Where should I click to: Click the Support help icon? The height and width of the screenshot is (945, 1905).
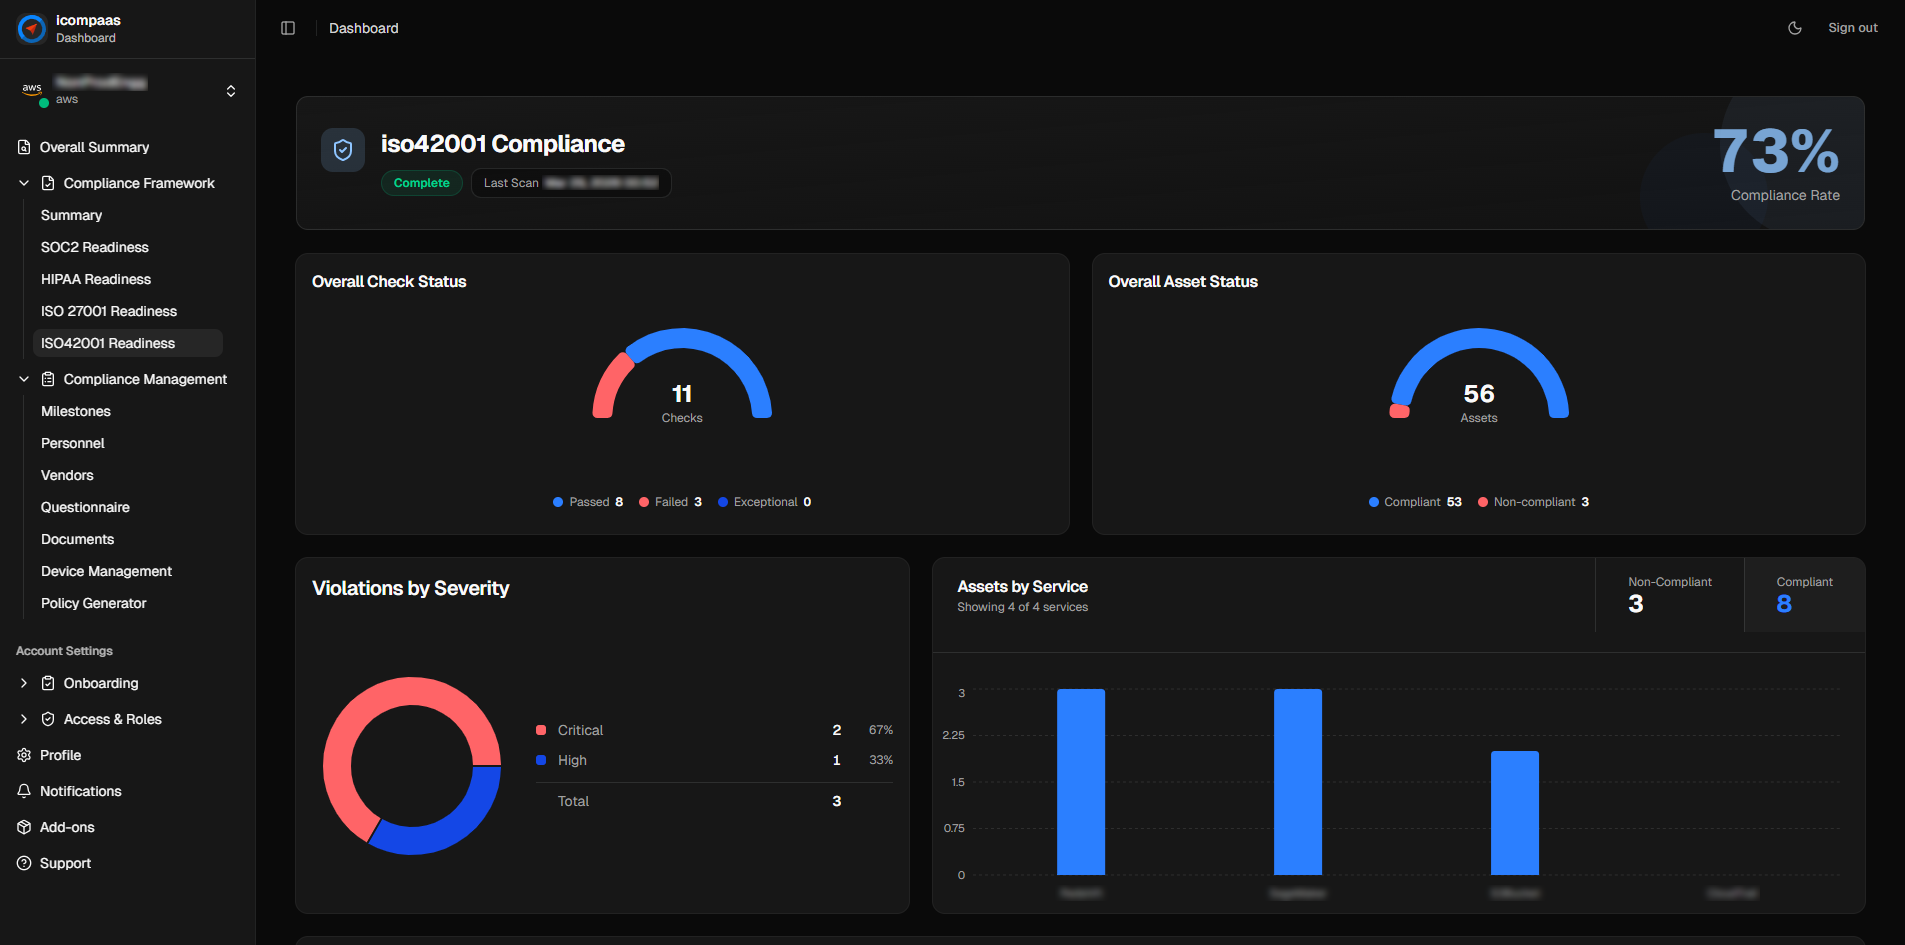(24, 863)
